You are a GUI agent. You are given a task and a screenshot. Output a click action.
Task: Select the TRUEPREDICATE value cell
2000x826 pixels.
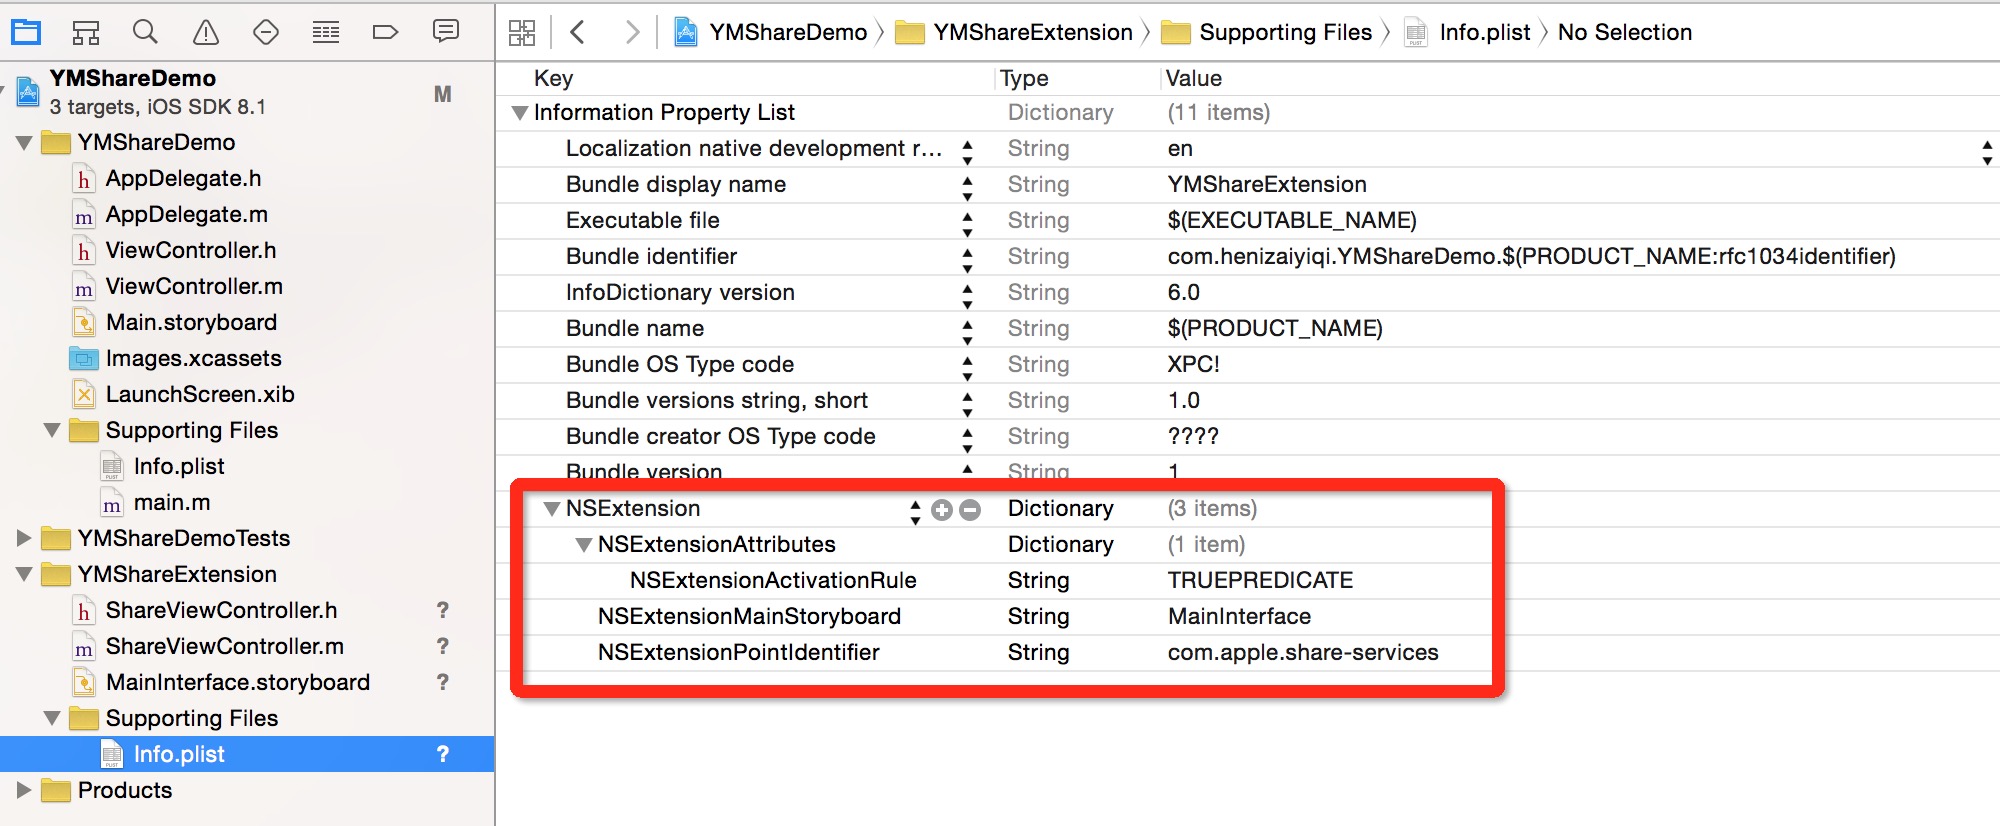coord(1260,580)
